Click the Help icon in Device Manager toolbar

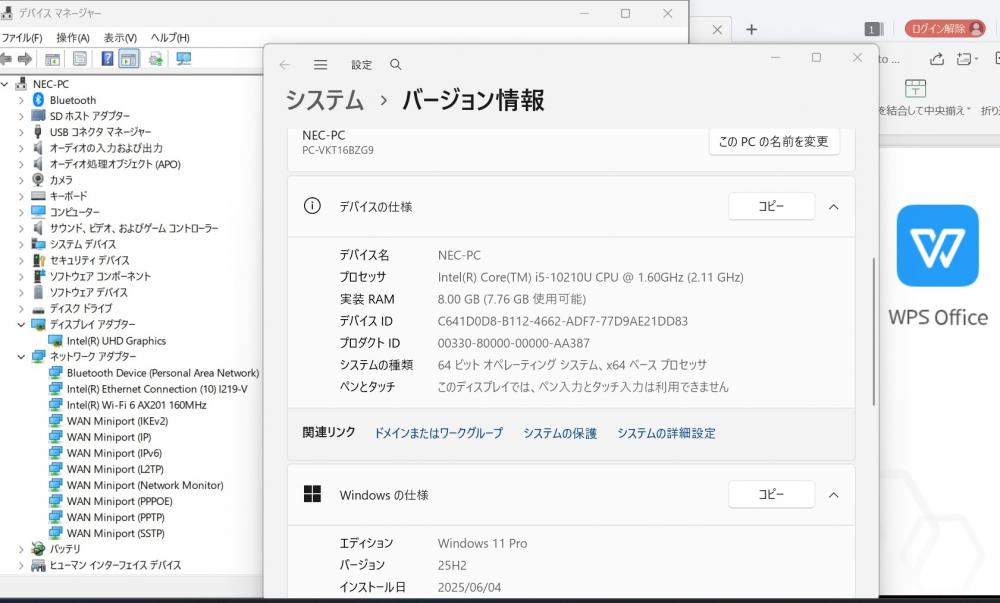point(108,59)
